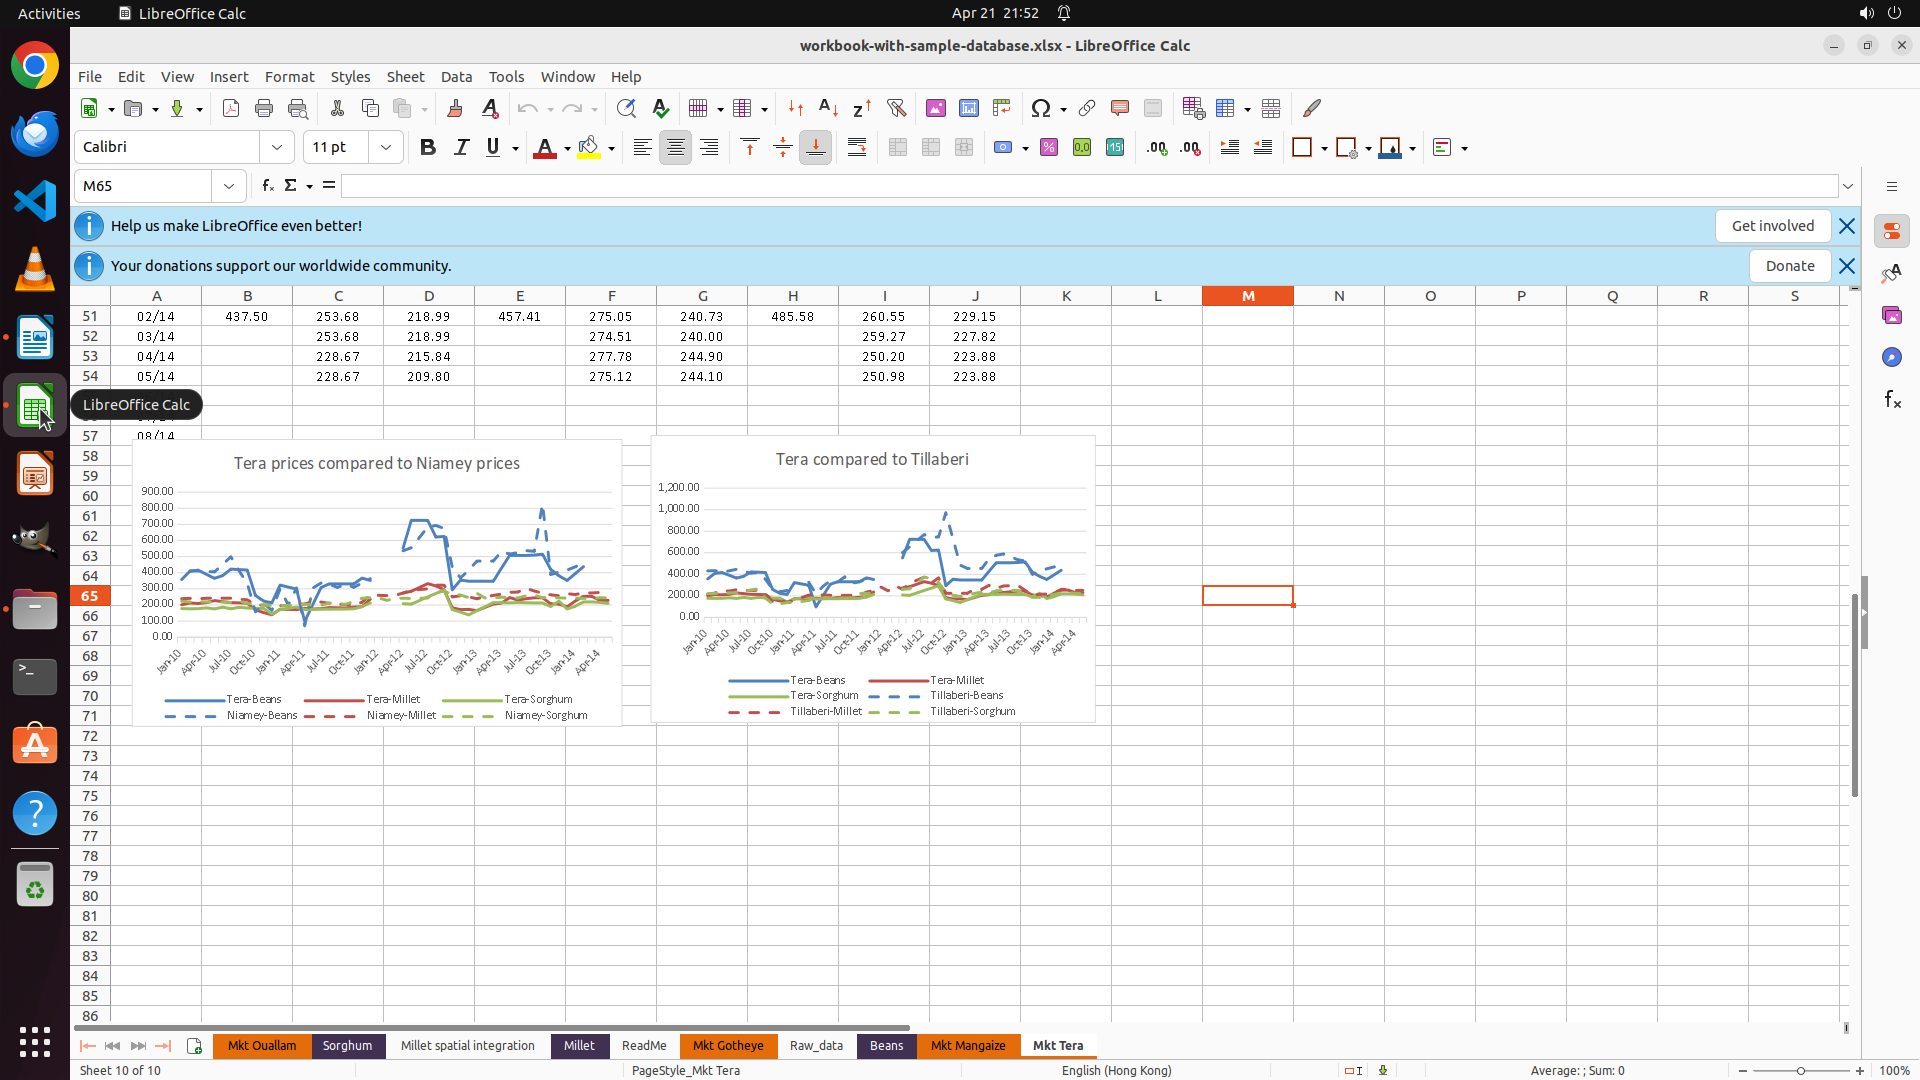Click the Insert Chart icon
Viewport: 1920px width, 1080px height.
point(968,108)
